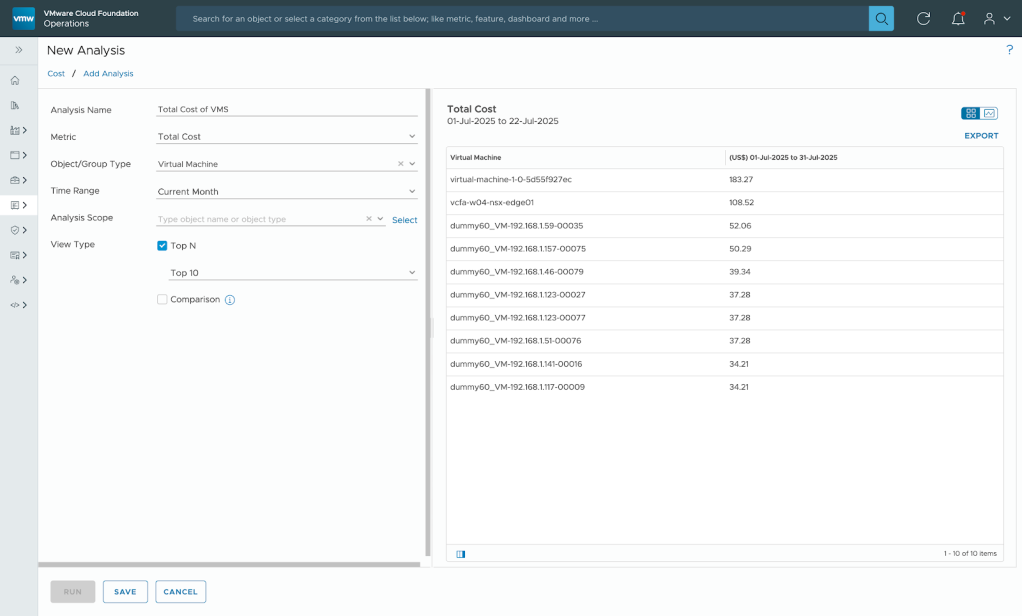Image resolution: width=1022 pixels, height=616 pixels.
Task: Click the Virtual Machine column header
Action: tap(585, 157)
